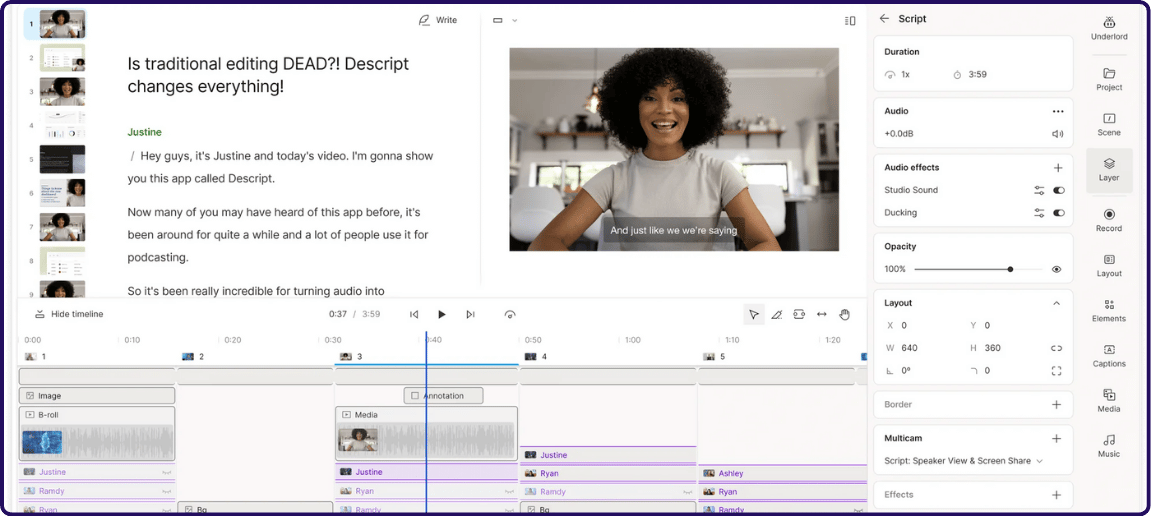Viewport: 1151px width, 517px height.
Task: Adjust the Opacity slider handle
Action: click(1010, 270)
